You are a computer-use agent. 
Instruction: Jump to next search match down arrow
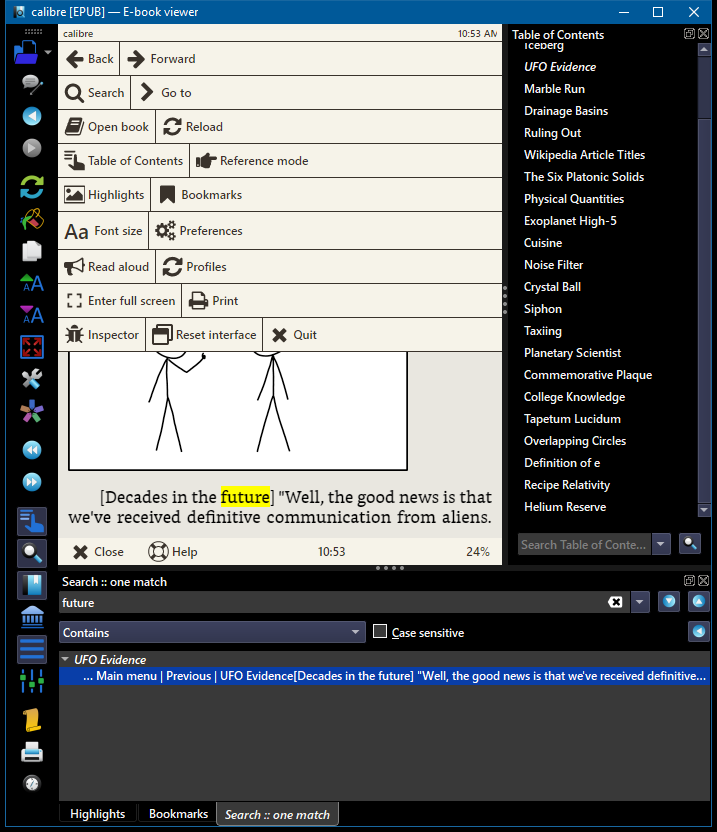pos(669,601)
